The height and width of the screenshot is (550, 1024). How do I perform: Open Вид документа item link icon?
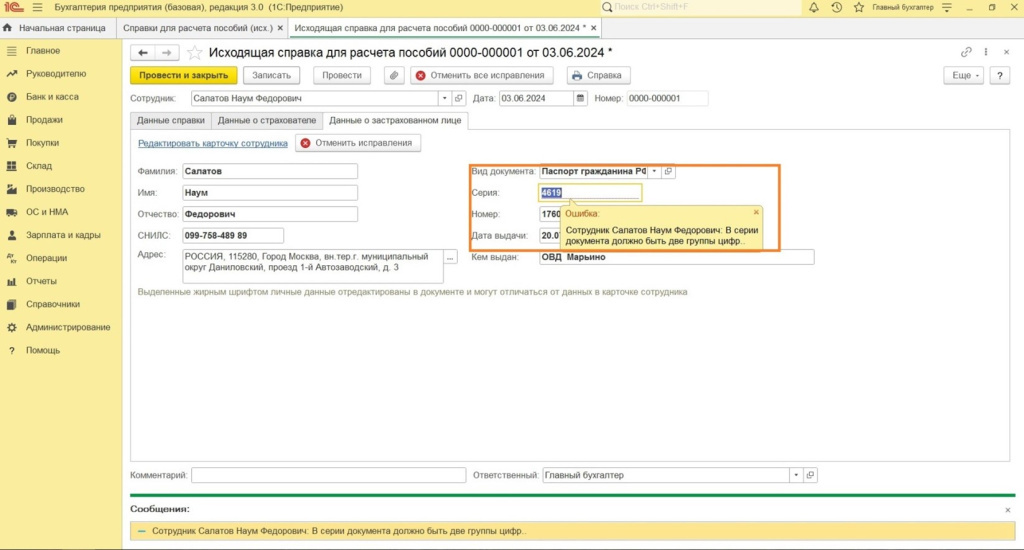point(667,171)
